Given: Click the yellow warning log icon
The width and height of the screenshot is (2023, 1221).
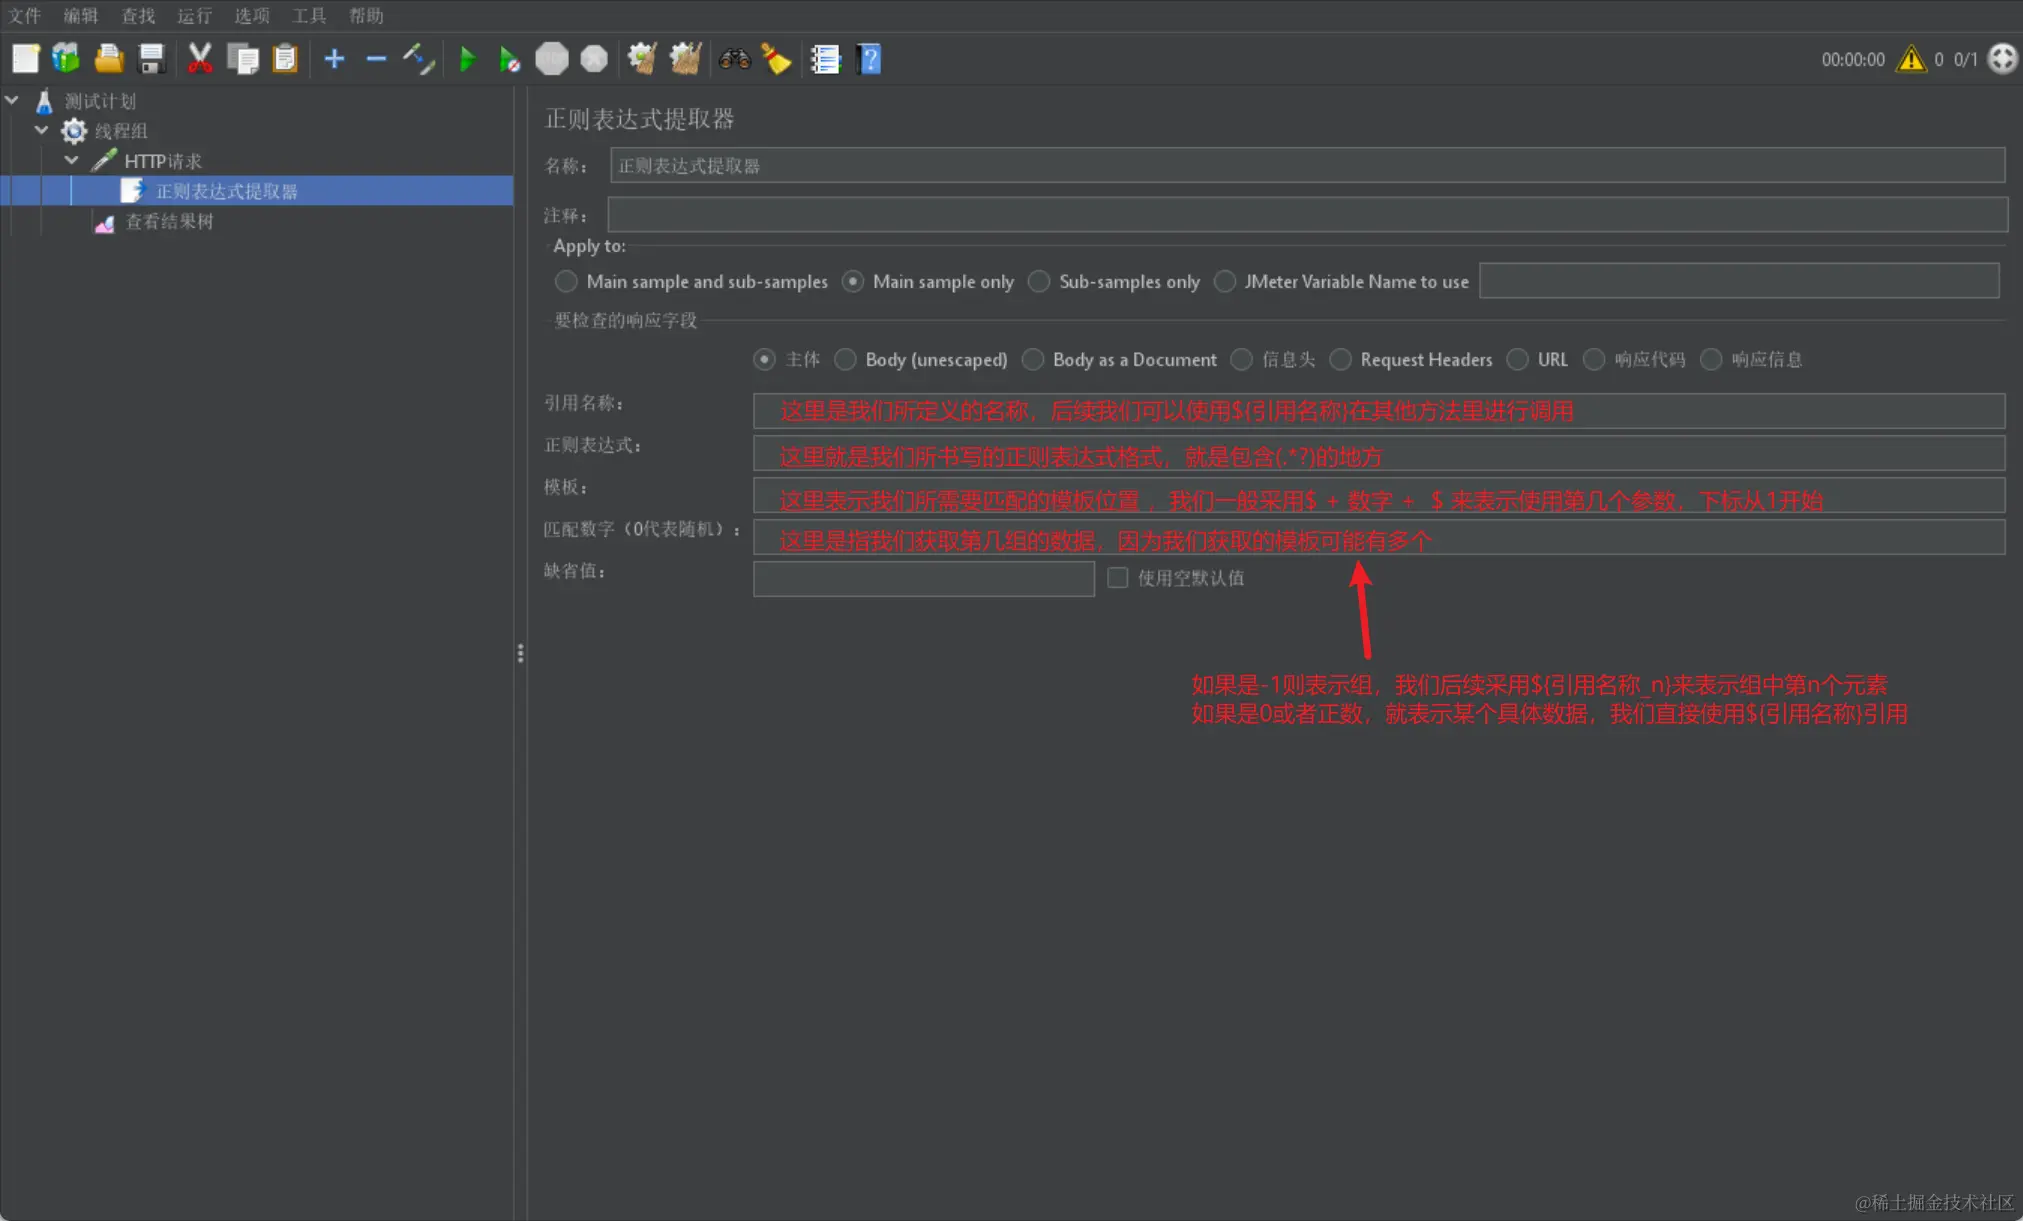Looking at the screenshot, I should (1911, 59).
